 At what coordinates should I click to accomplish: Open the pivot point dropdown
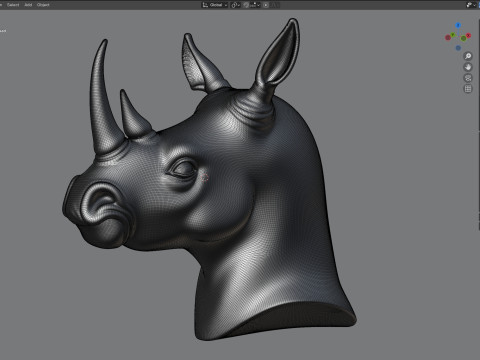(235, 5)
